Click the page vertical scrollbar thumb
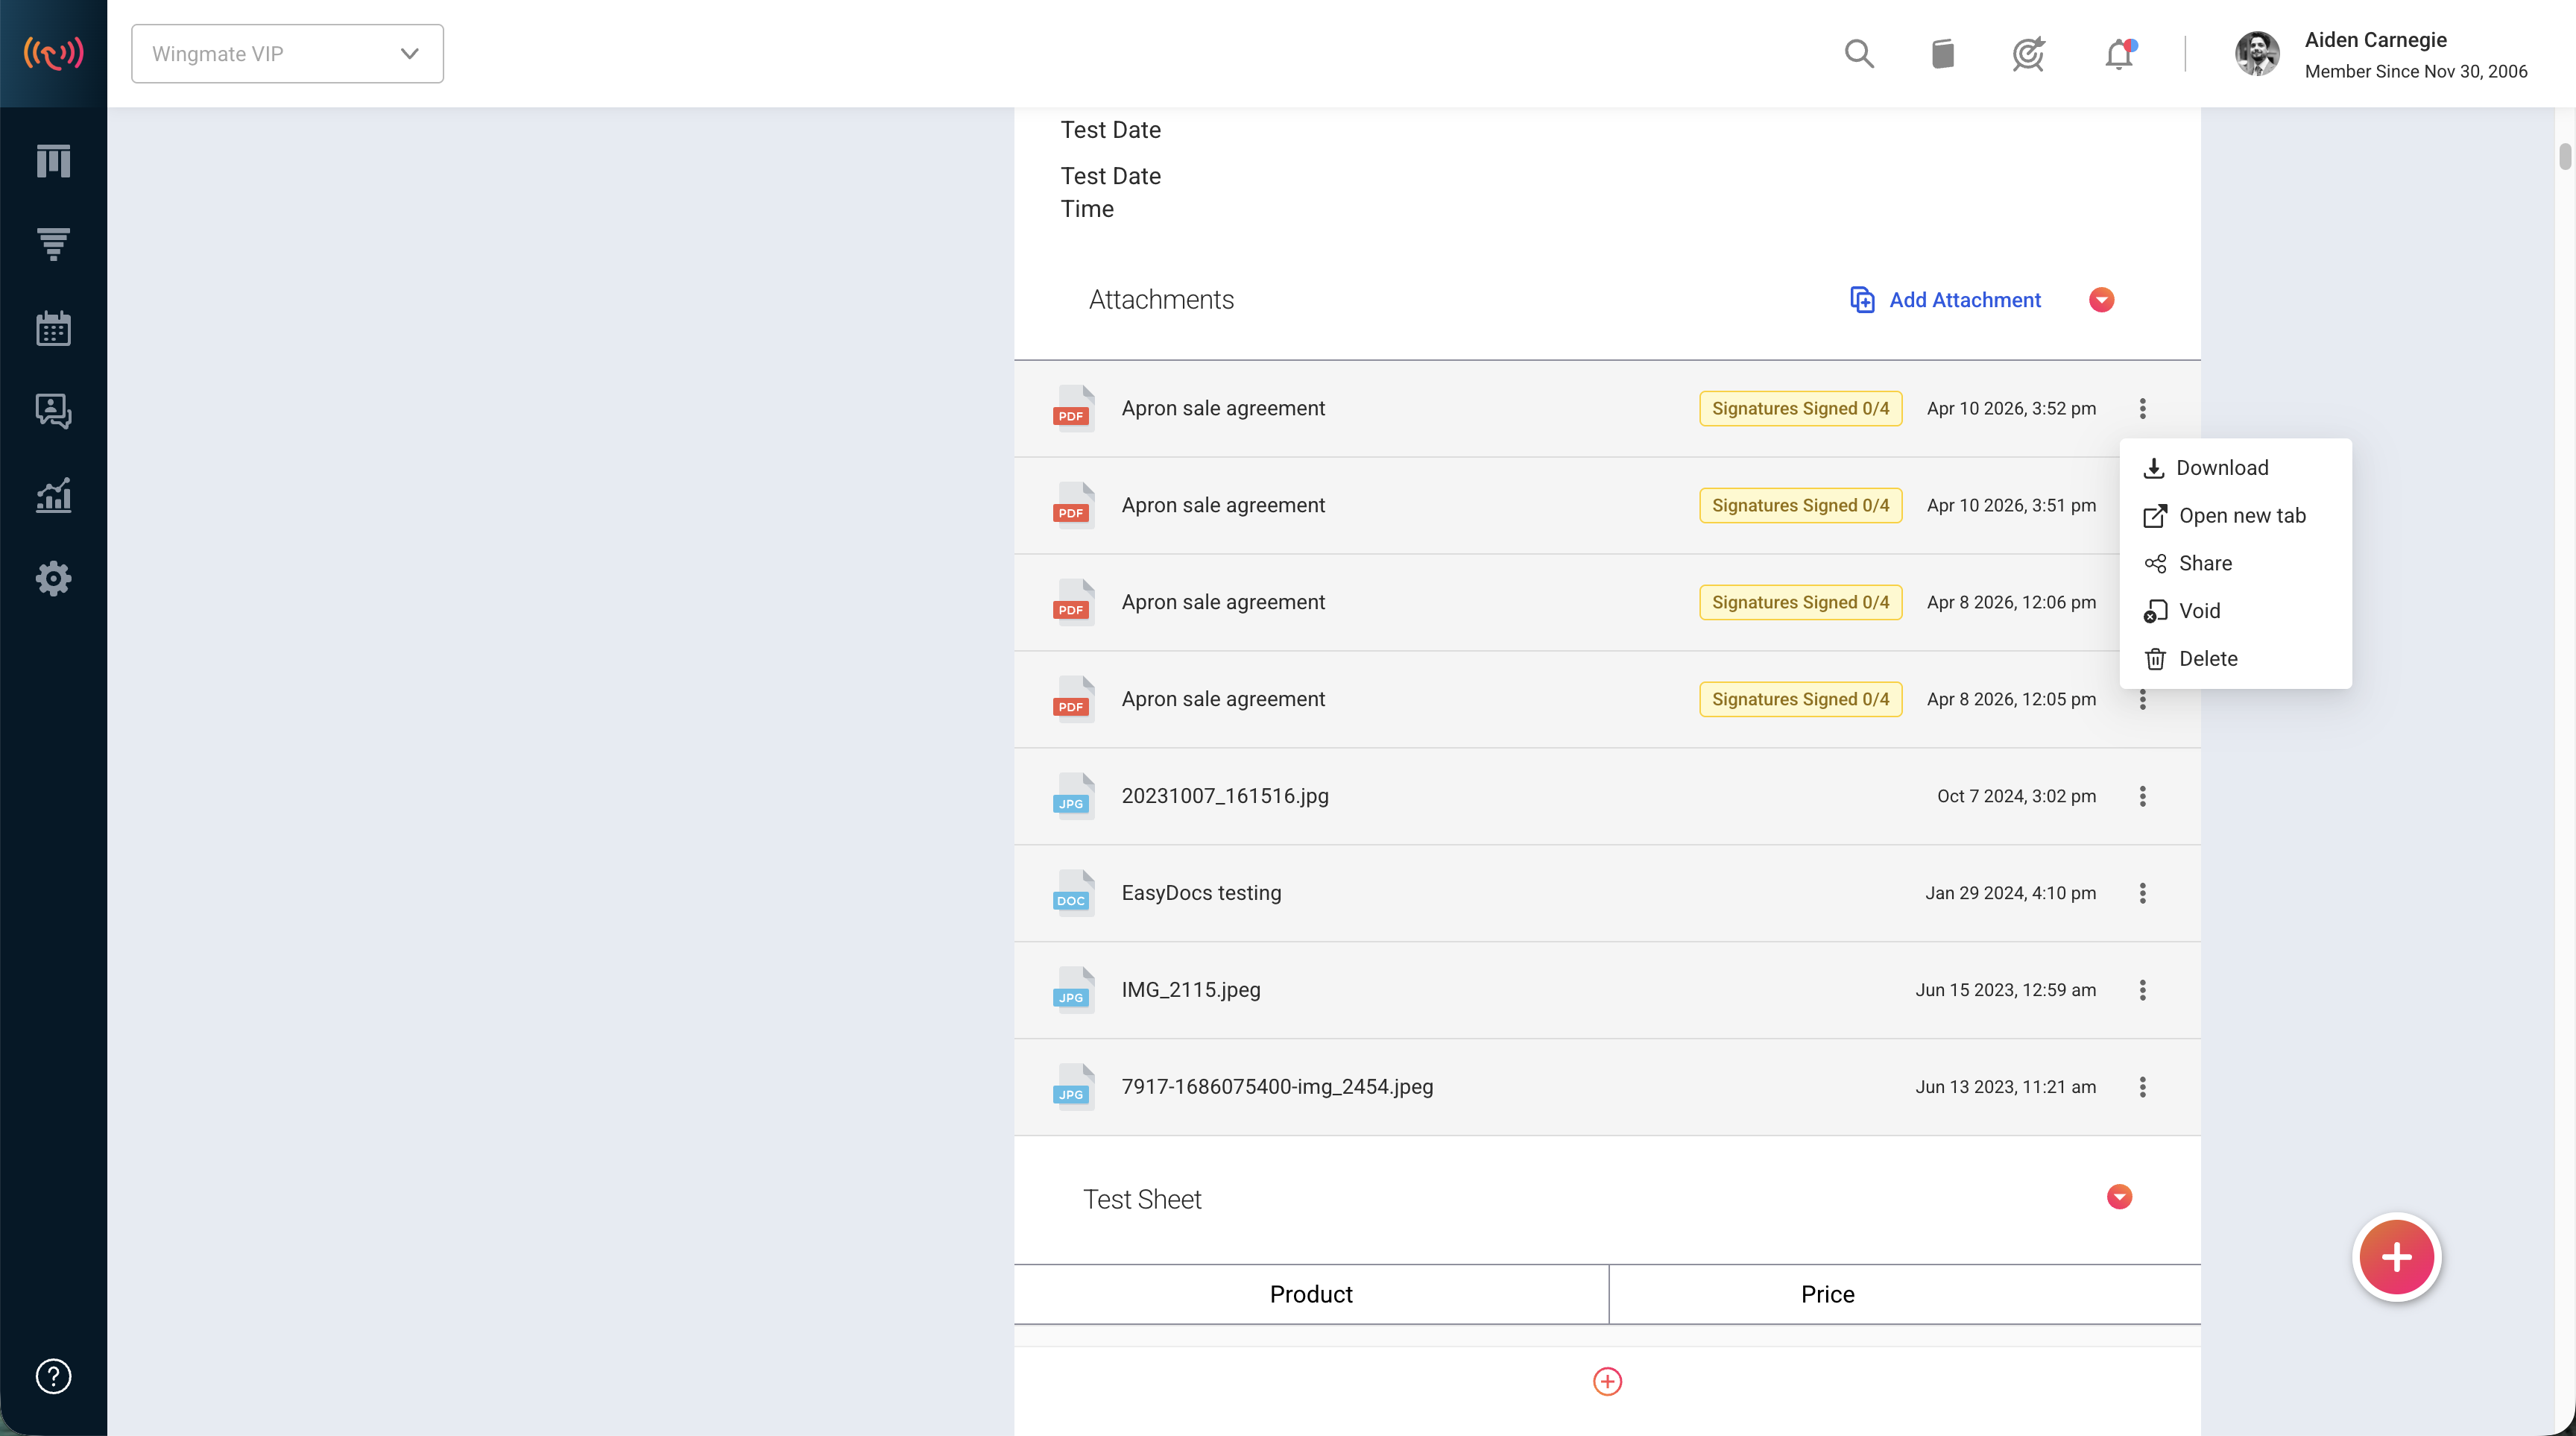 pos(2564,157)
